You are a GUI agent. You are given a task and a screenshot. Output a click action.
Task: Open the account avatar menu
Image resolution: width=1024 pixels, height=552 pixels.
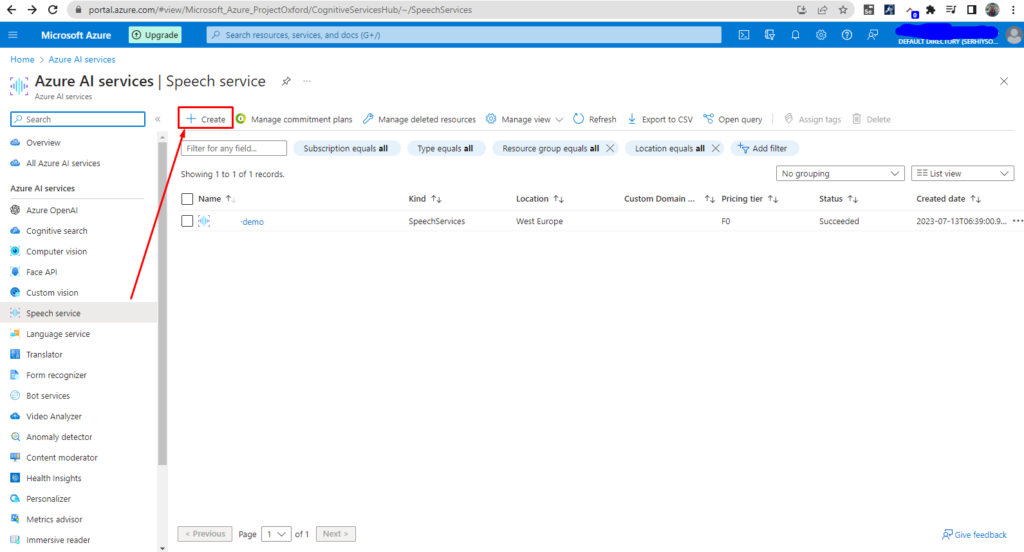coord(1014,35)
